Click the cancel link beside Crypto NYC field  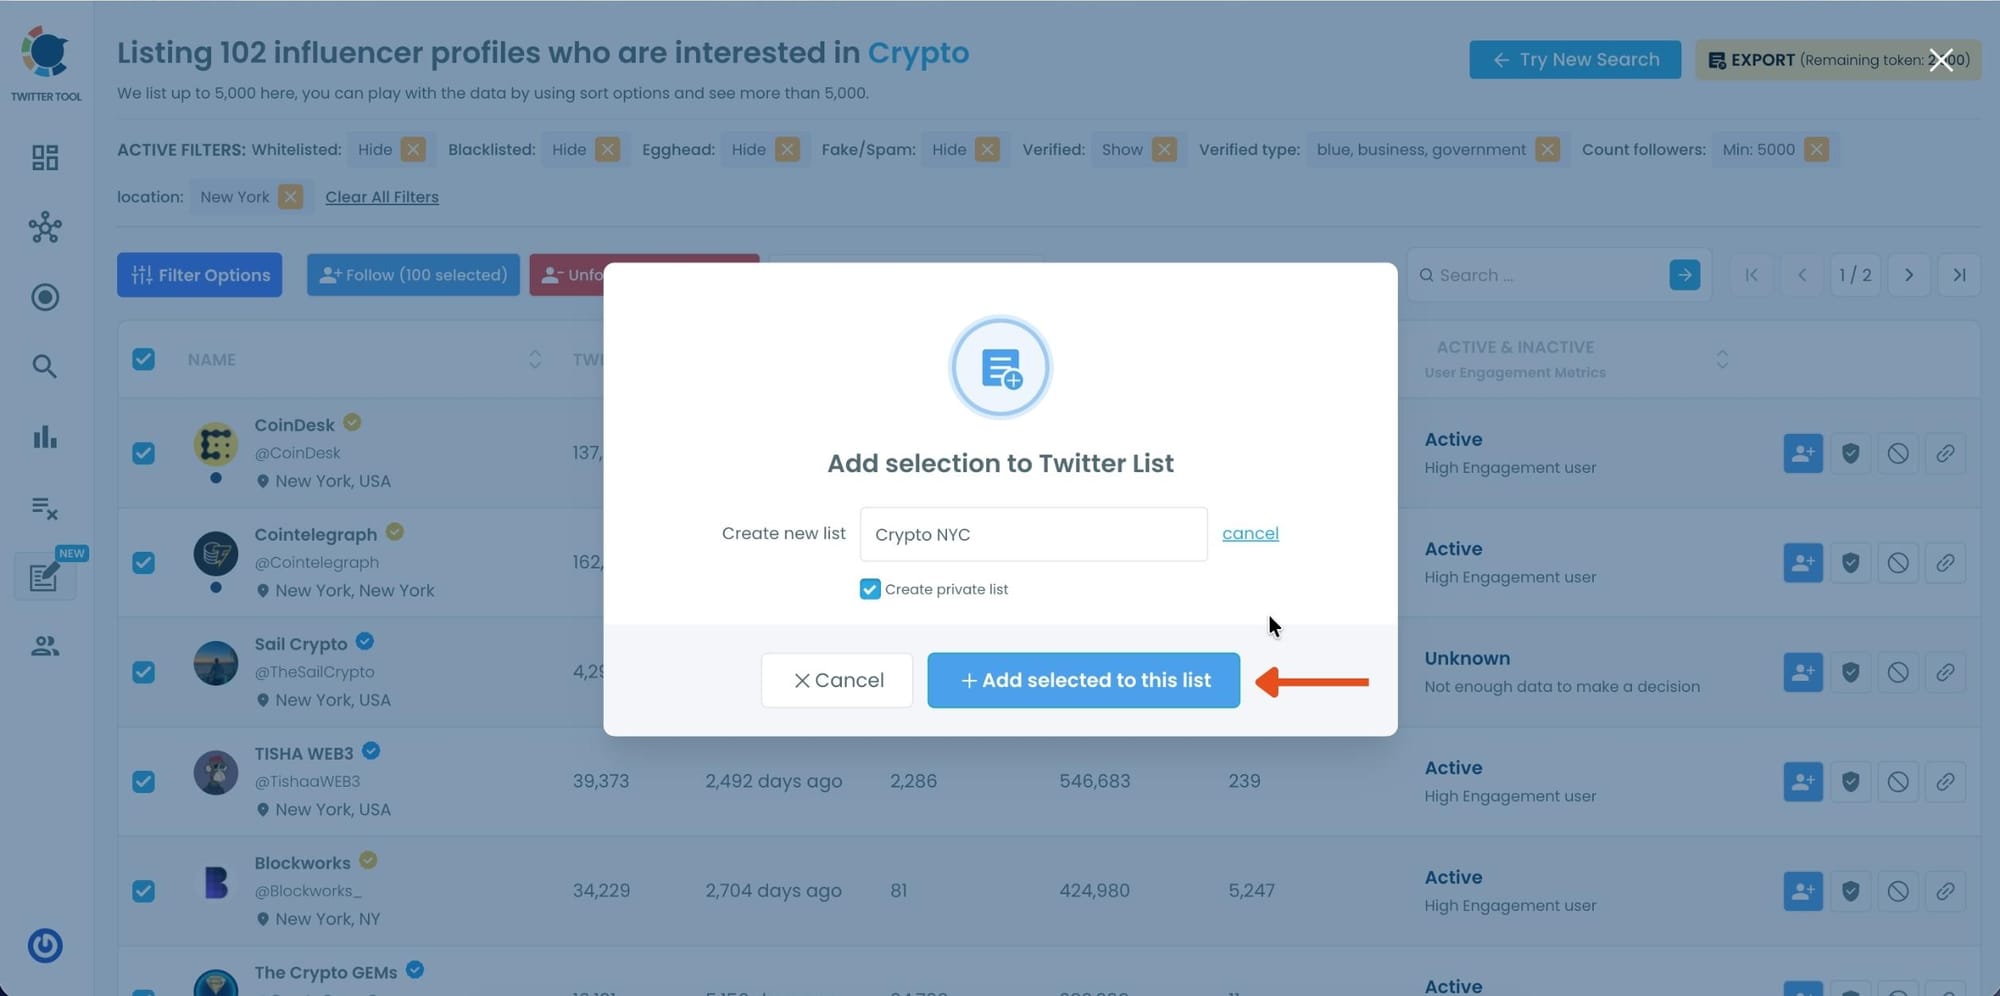coord(1250,533)
